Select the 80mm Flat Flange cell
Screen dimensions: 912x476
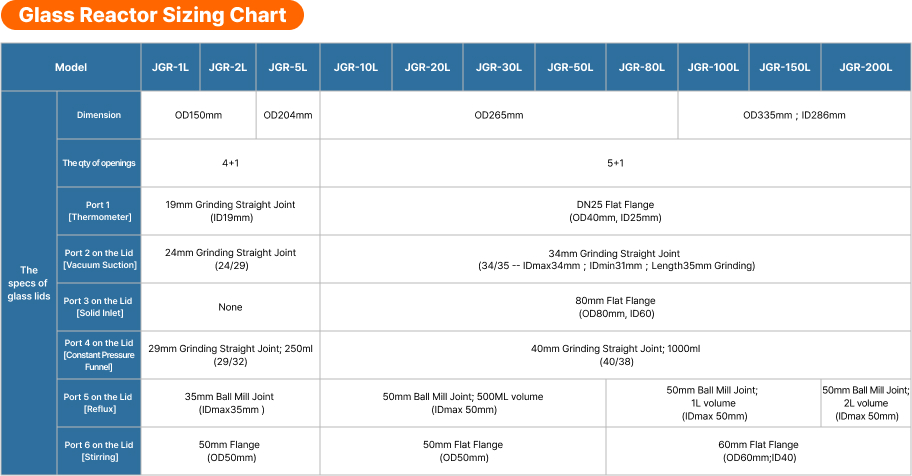(615, 307)
